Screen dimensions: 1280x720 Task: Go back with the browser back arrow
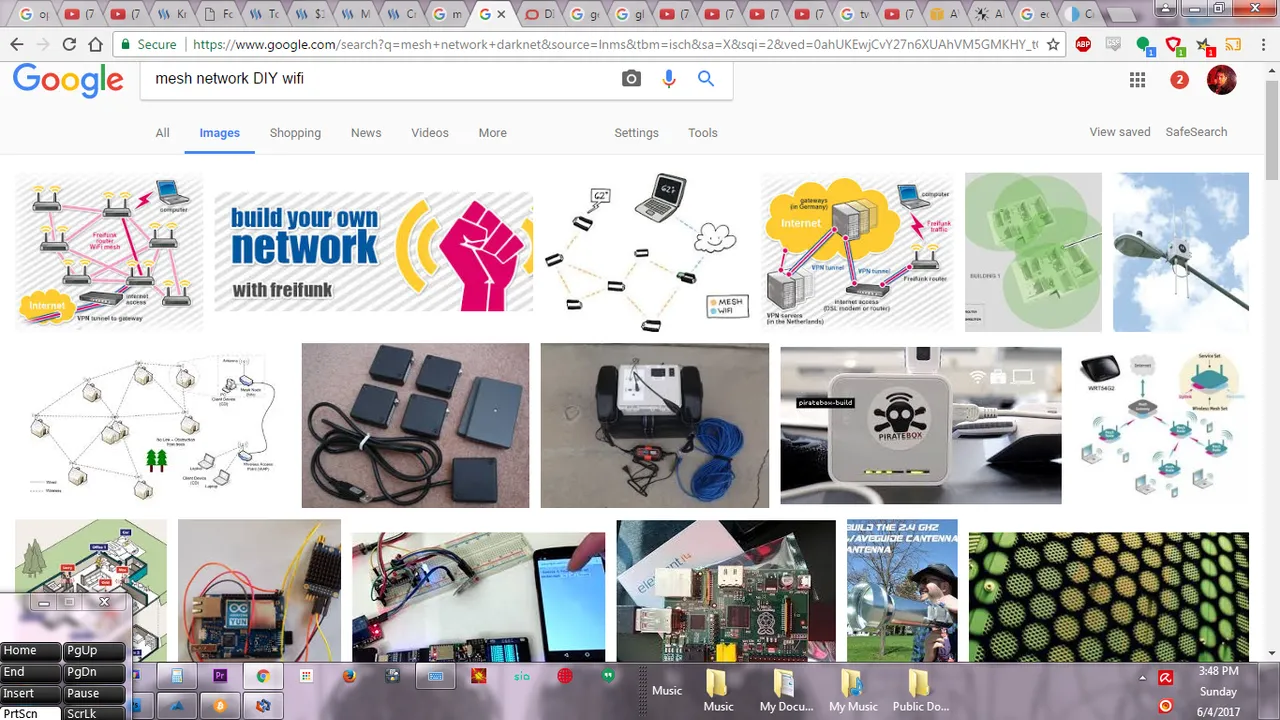click(x=17, y=44)
